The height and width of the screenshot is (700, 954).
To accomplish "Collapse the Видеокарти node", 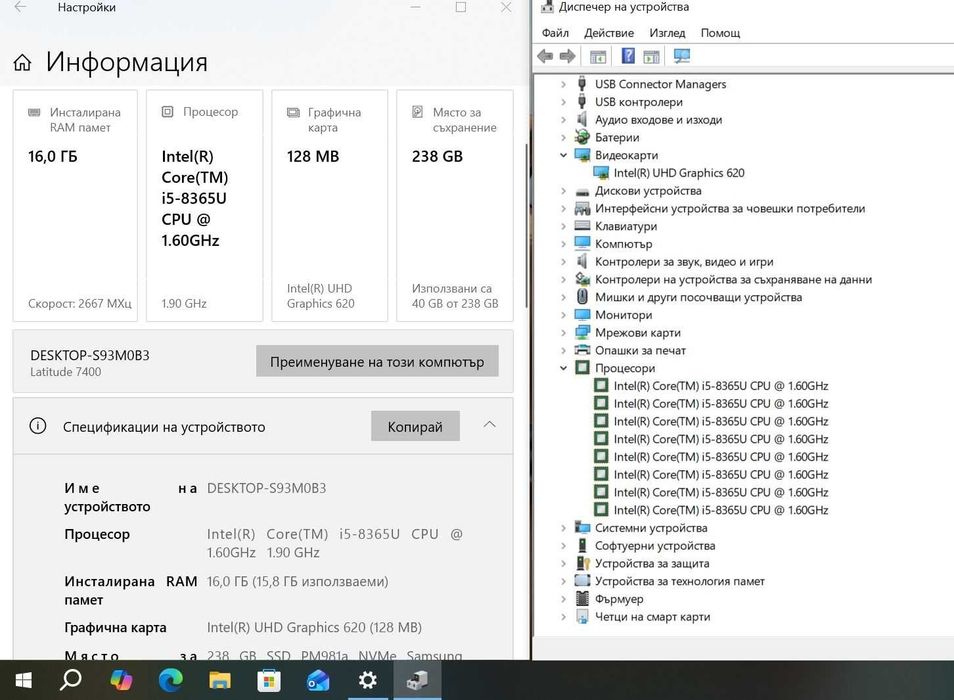I will click(563, 155).
